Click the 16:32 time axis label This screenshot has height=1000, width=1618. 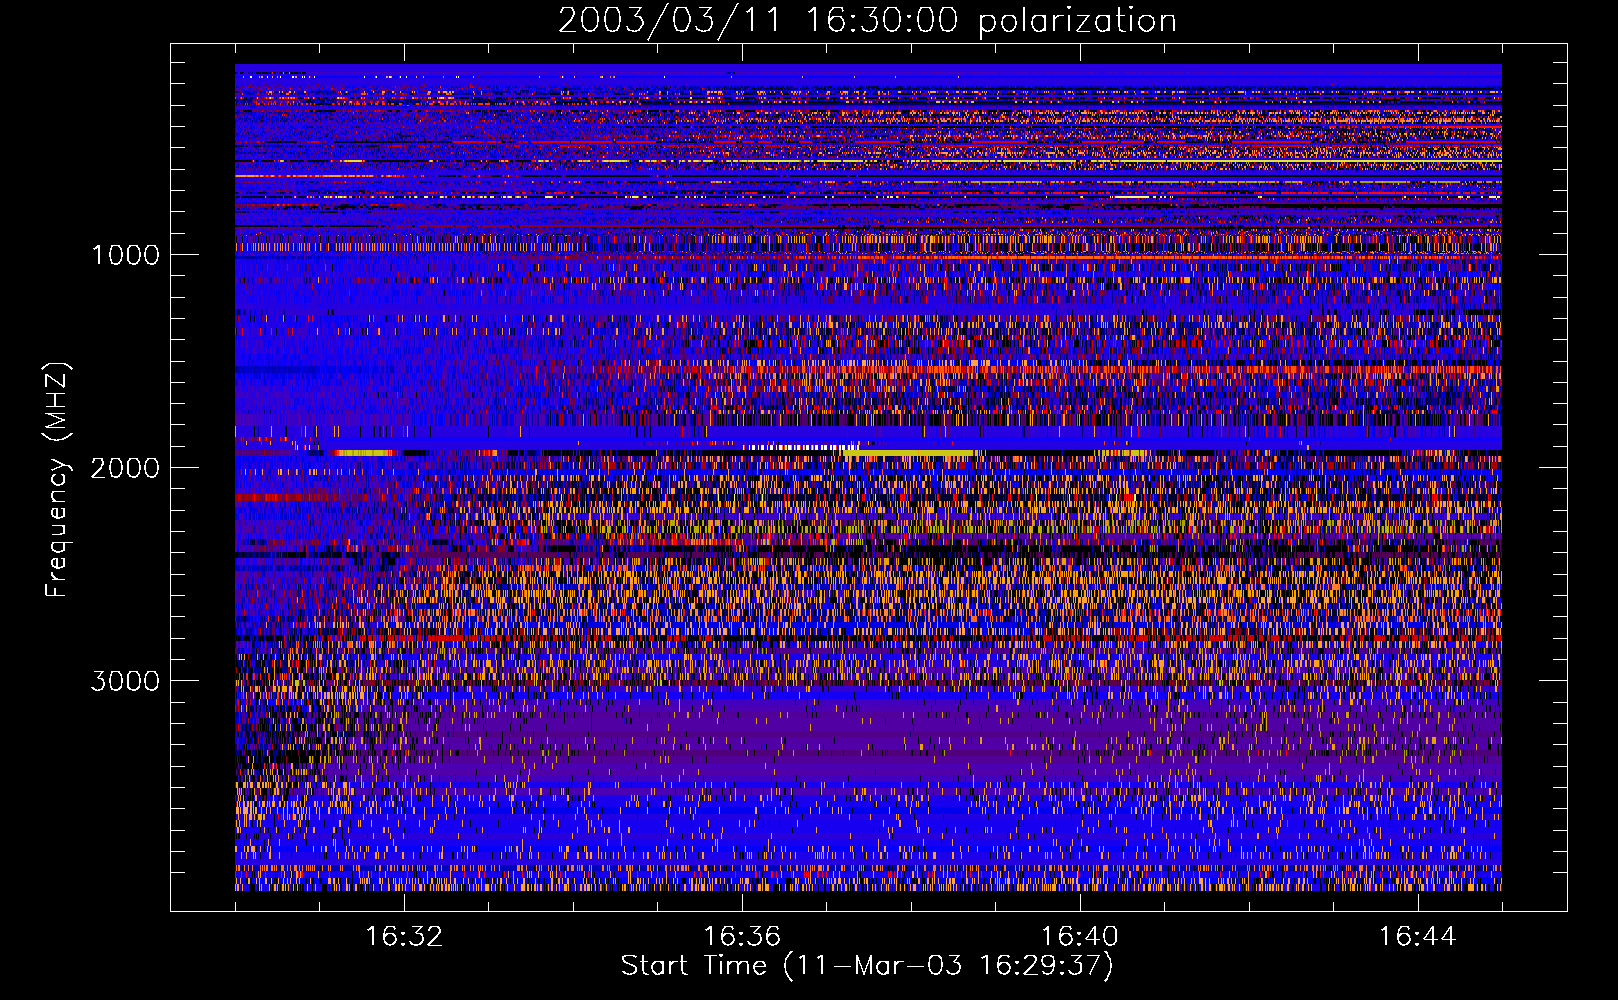tap(404, 937)
